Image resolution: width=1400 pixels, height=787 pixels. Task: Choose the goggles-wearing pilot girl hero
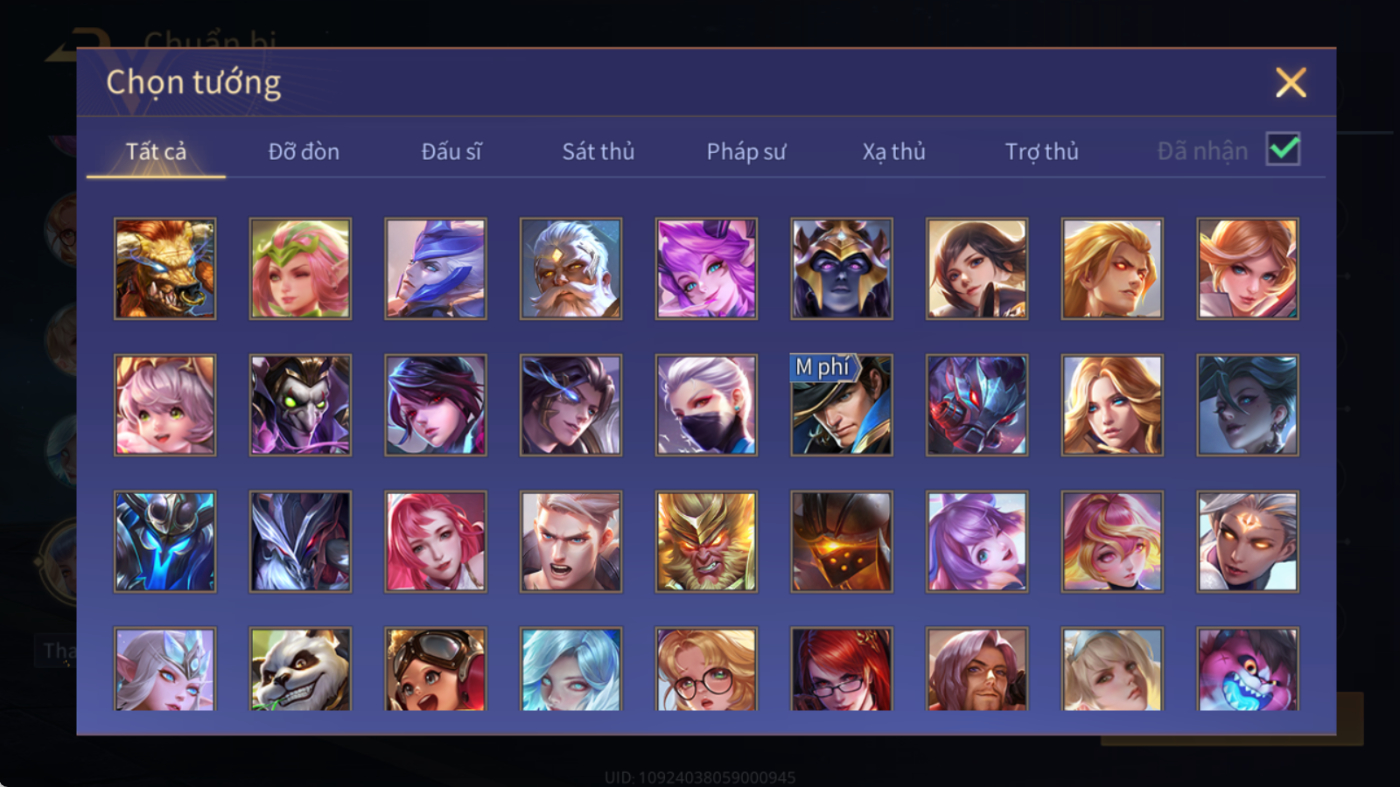point(436,669)
